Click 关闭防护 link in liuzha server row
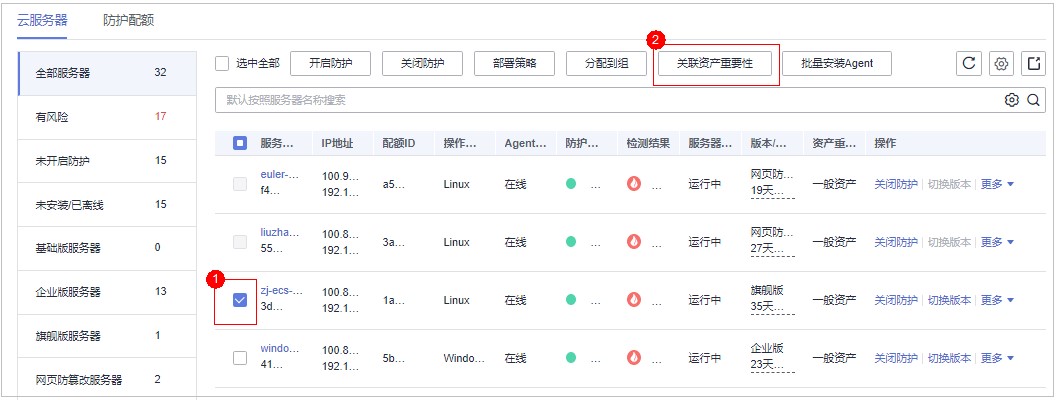 pos(895,242)
